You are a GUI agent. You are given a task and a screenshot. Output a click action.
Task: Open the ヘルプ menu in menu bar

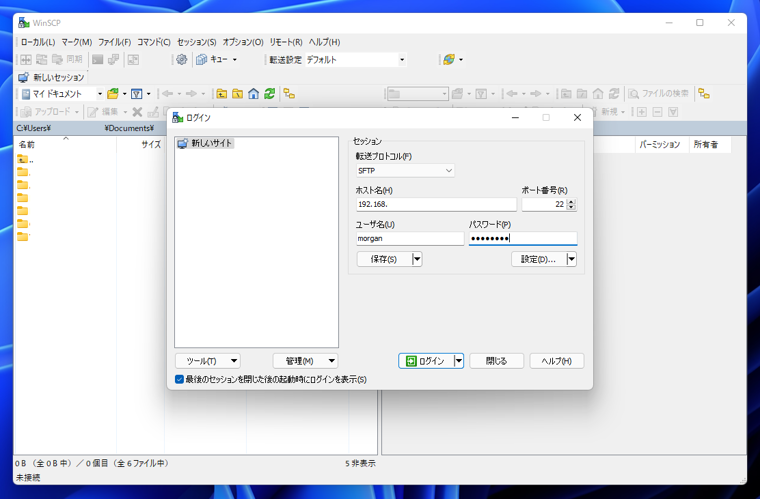pyautogui.click(x=324, y=42)
